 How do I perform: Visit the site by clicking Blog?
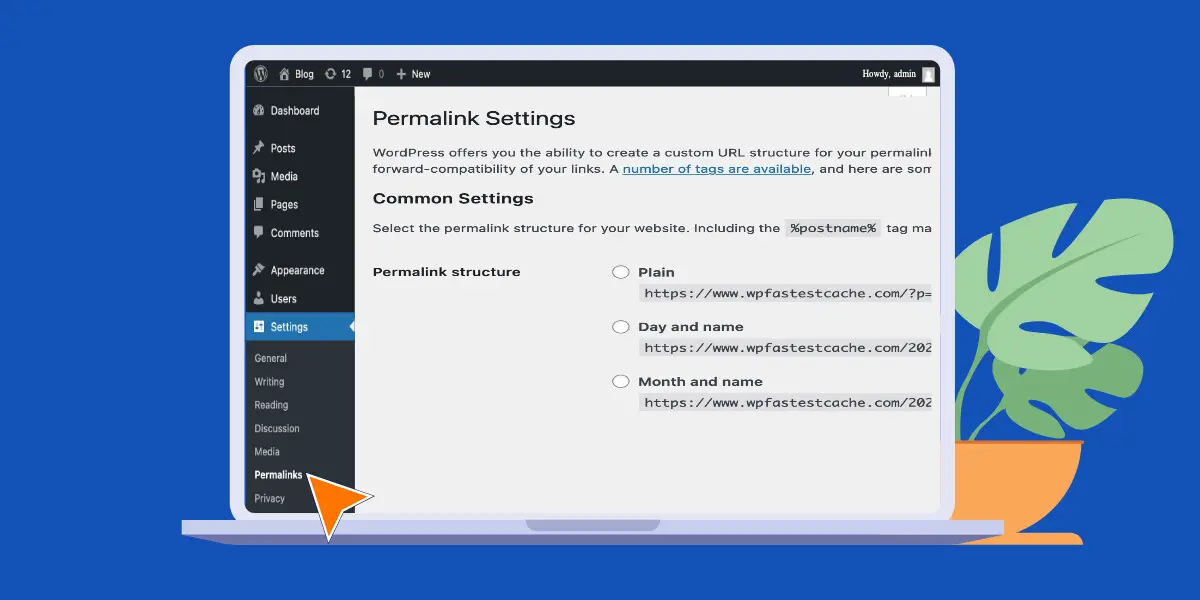point(297,73)
